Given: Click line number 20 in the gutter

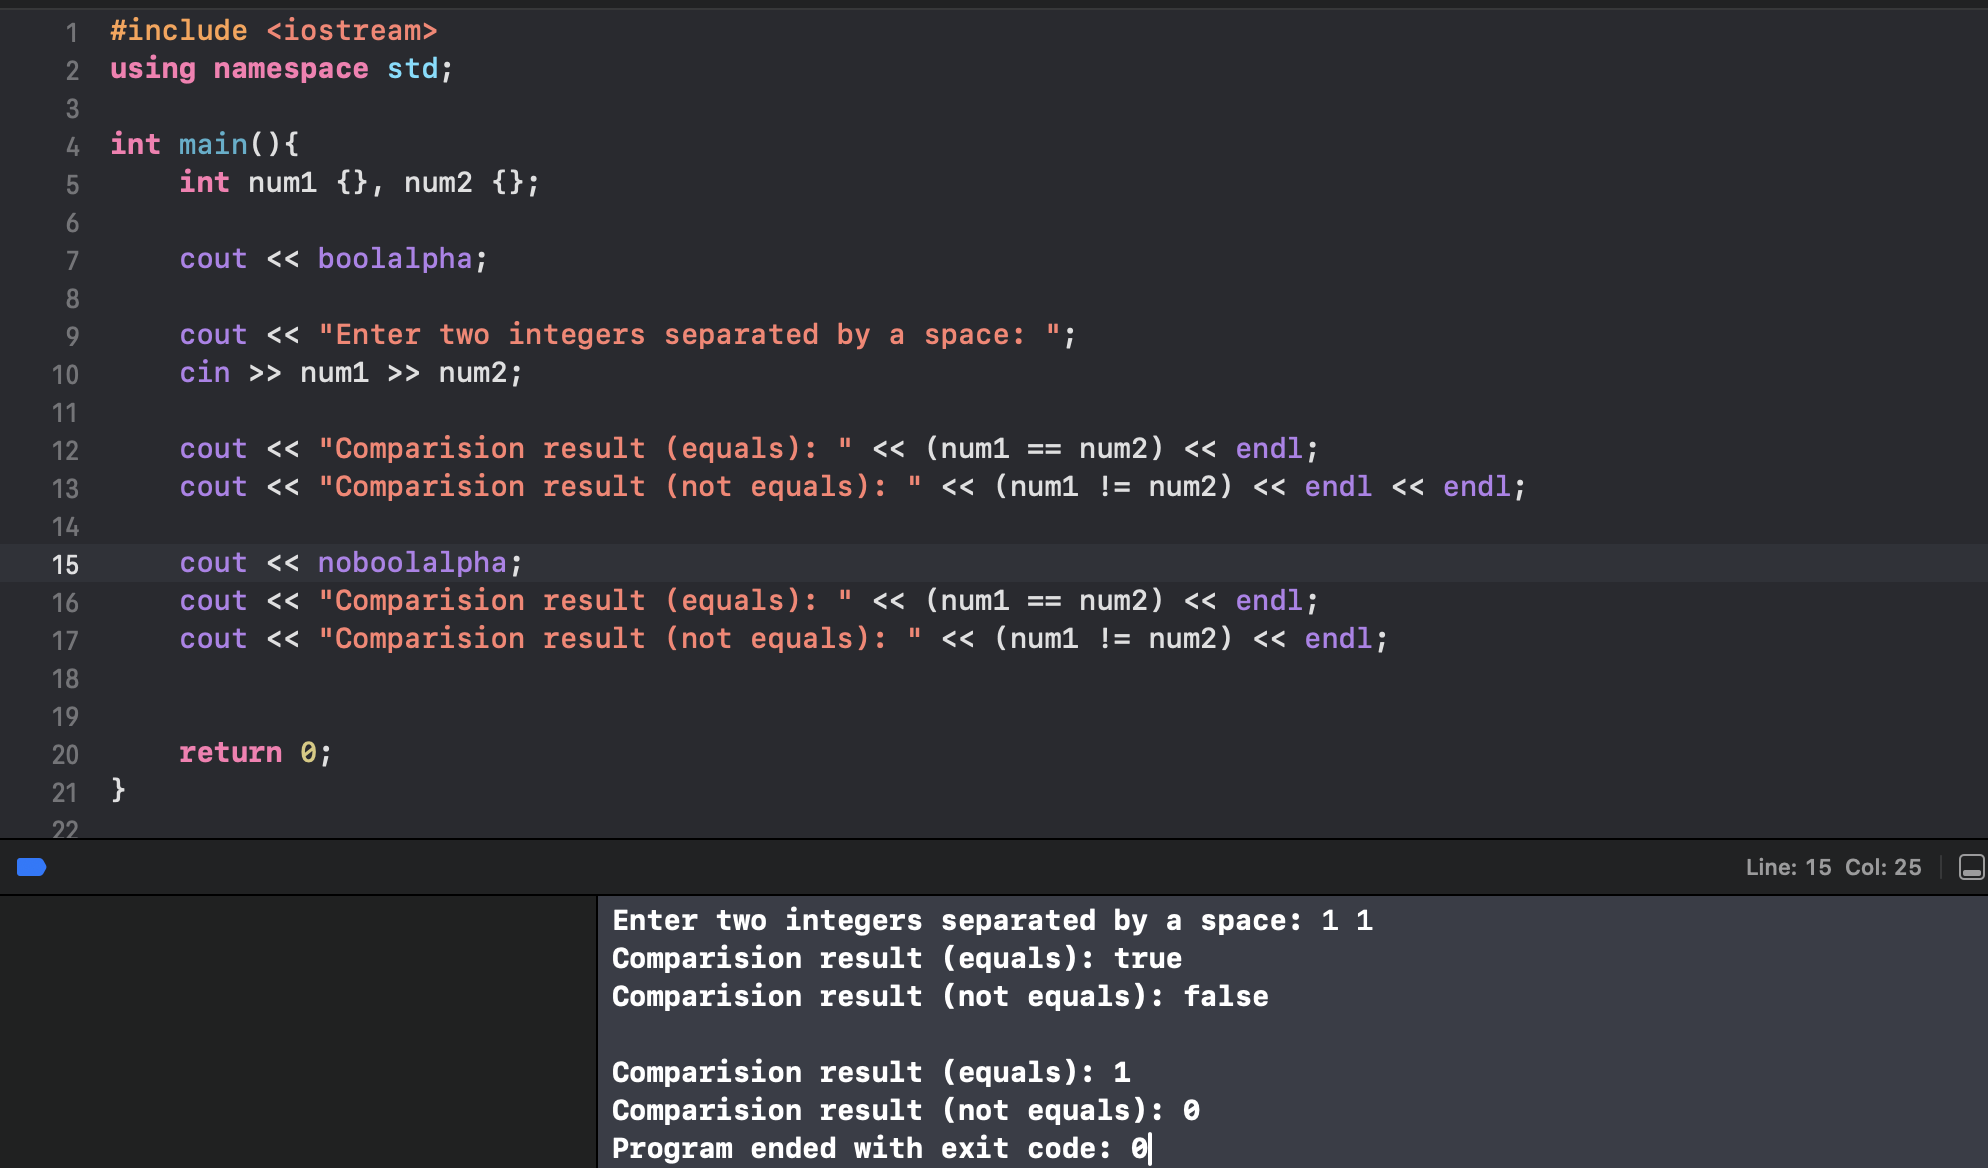Looking at the screenshot, I should pos(65,754).
